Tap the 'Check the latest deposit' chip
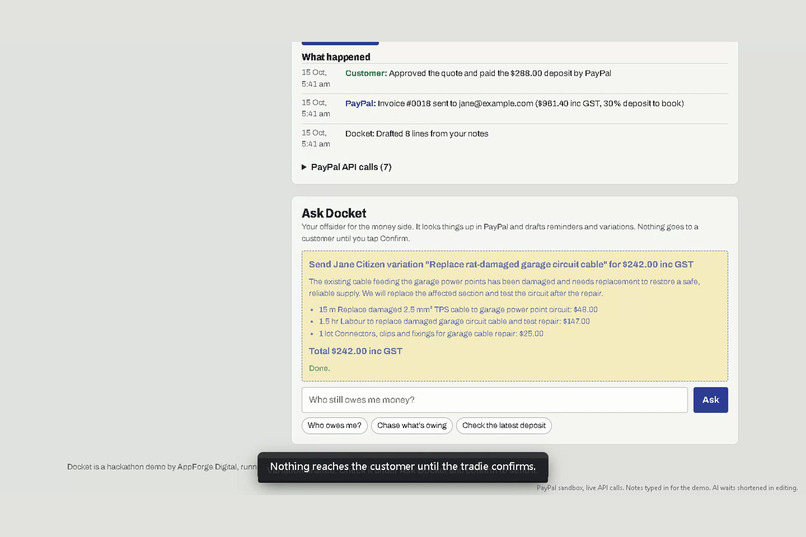806x537 pixels. coord(504,425)
